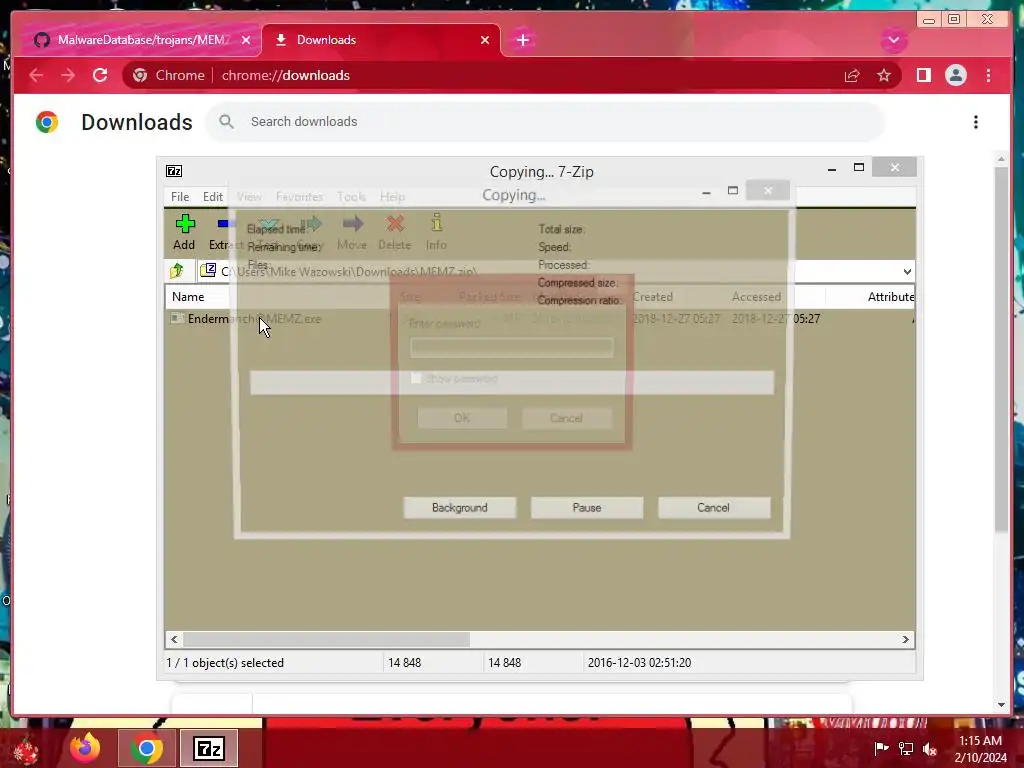Image resolution: width=1024 pixels, height=768 pixels.
Task: Click the Start button ornament in taskbar
Action: click(27, 750)
